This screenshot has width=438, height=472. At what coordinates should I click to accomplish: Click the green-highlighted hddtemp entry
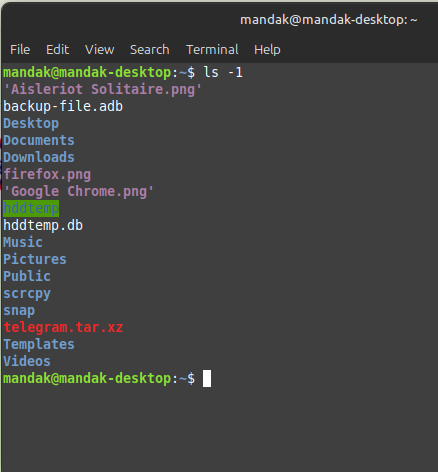click(31, 209)
